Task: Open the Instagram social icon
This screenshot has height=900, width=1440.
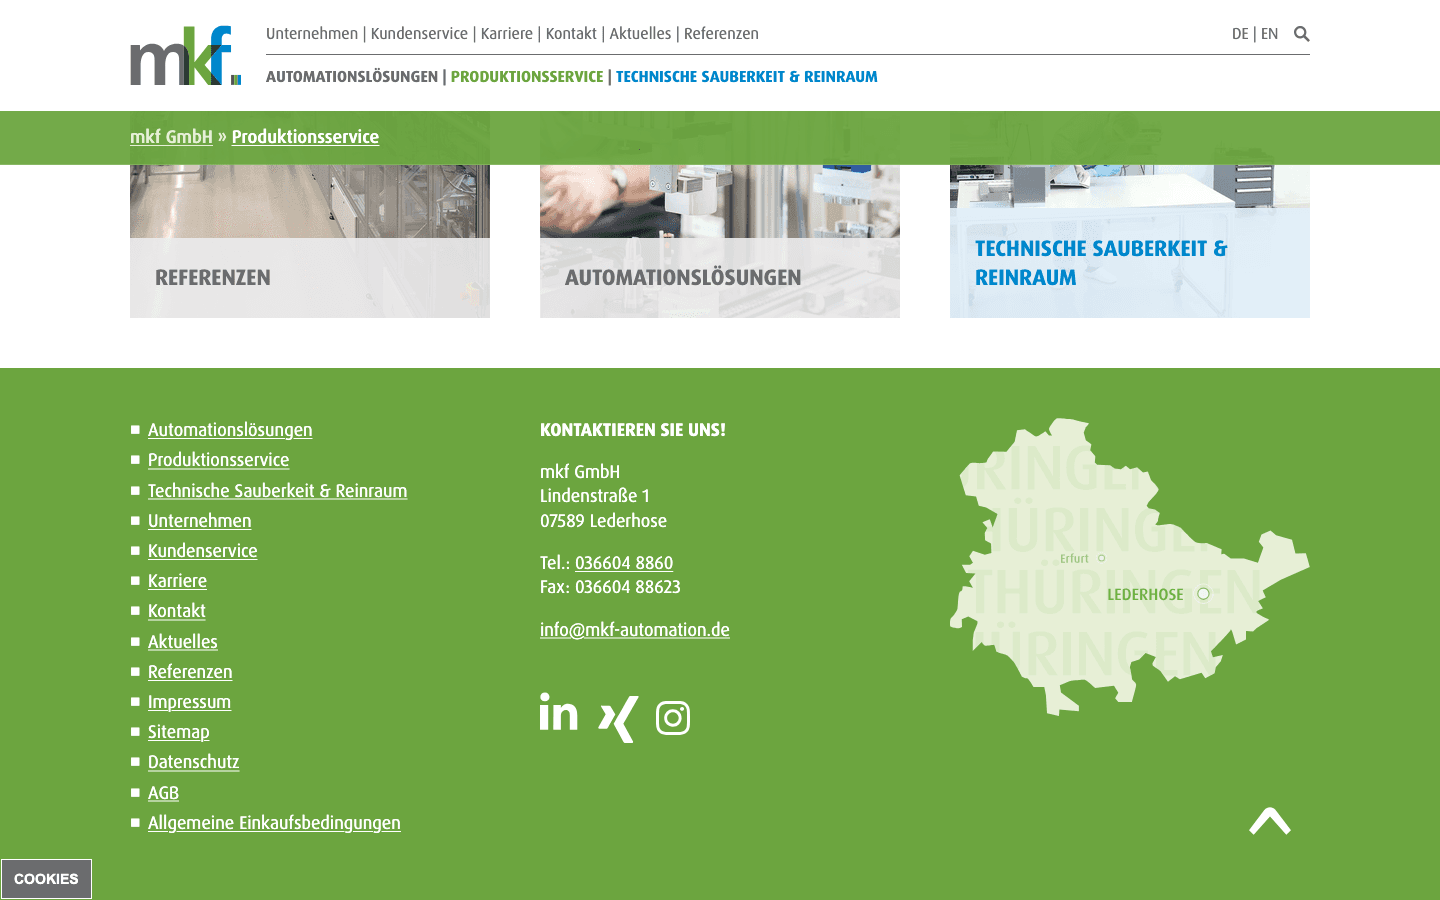Action: coord(672,717)
